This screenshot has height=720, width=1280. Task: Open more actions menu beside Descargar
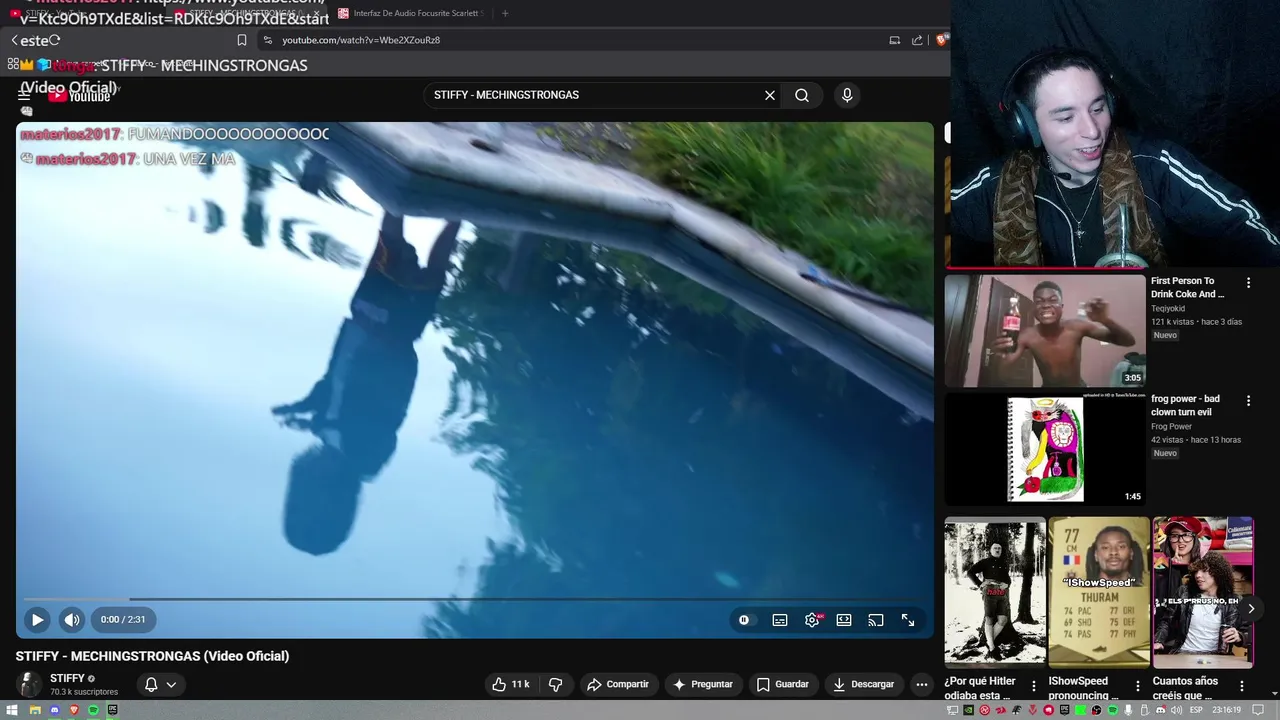tap(922, 684)
